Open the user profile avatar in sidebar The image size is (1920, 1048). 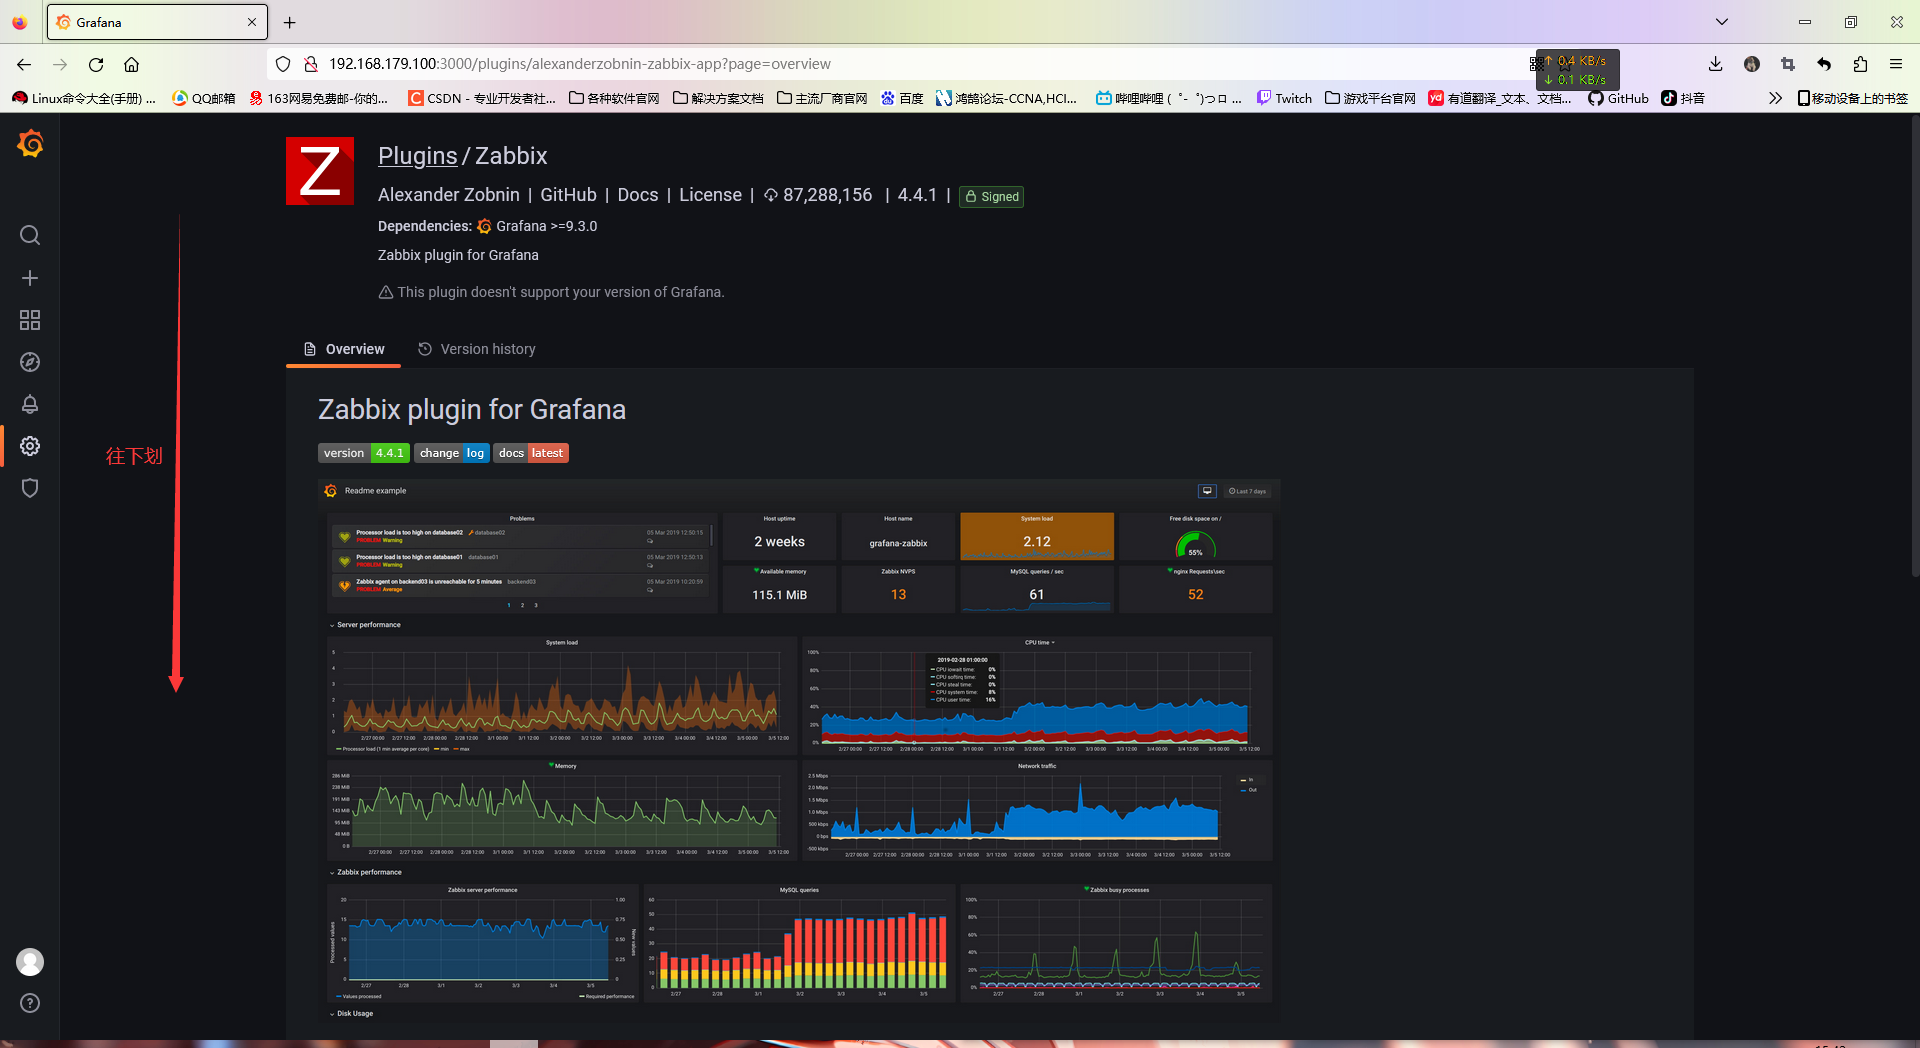[30, 962]
